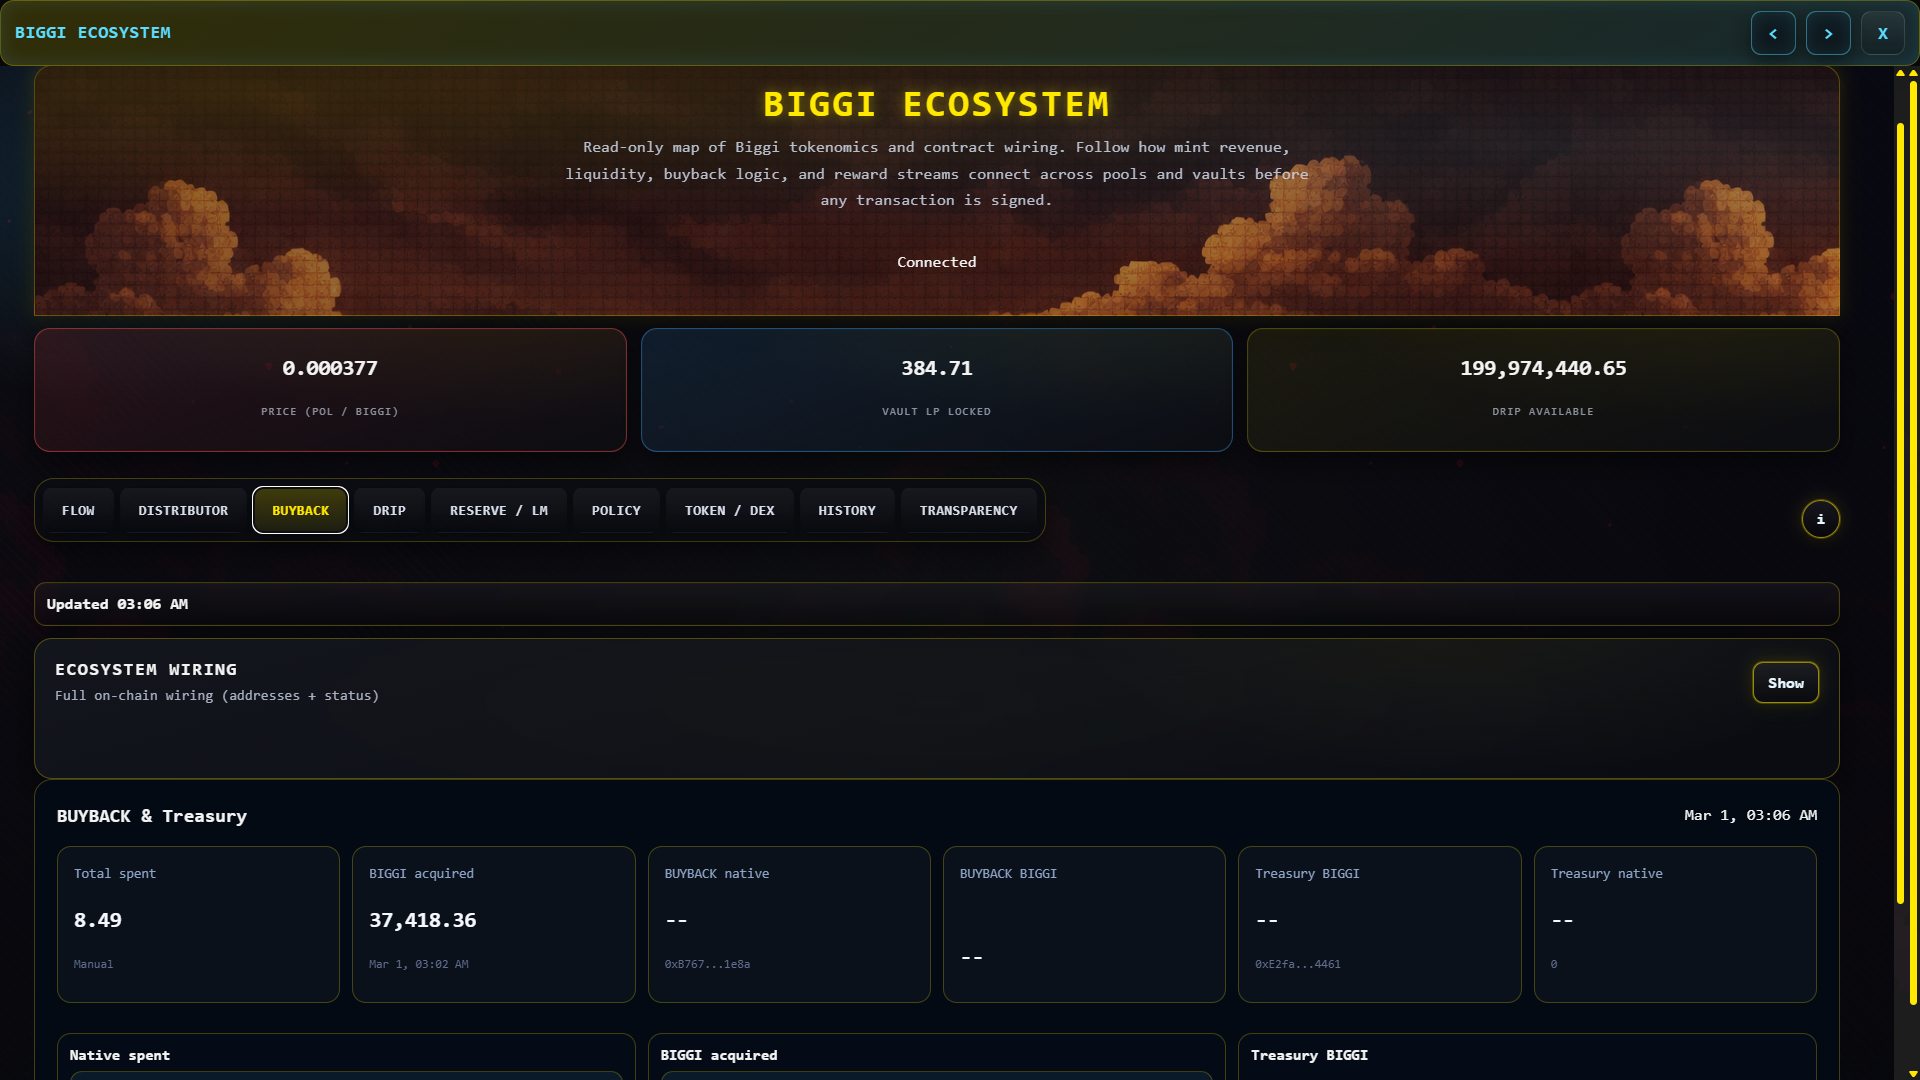1920x1080 pixels.
Task: Open the RESERVE / LM tab
Action: [x=498, y=510]
